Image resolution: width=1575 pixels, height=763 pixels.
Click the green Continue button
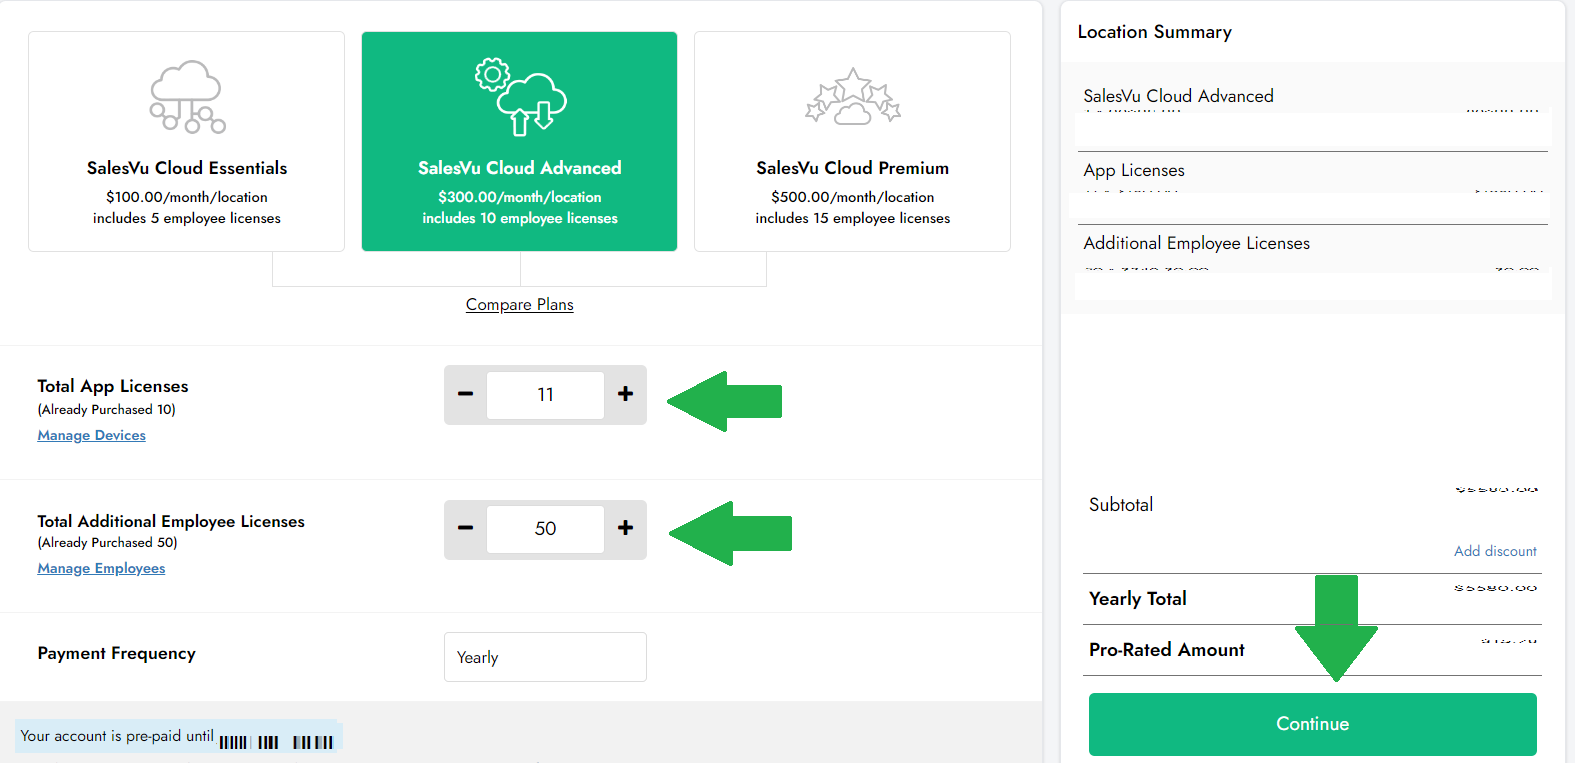pos(1312,724)
